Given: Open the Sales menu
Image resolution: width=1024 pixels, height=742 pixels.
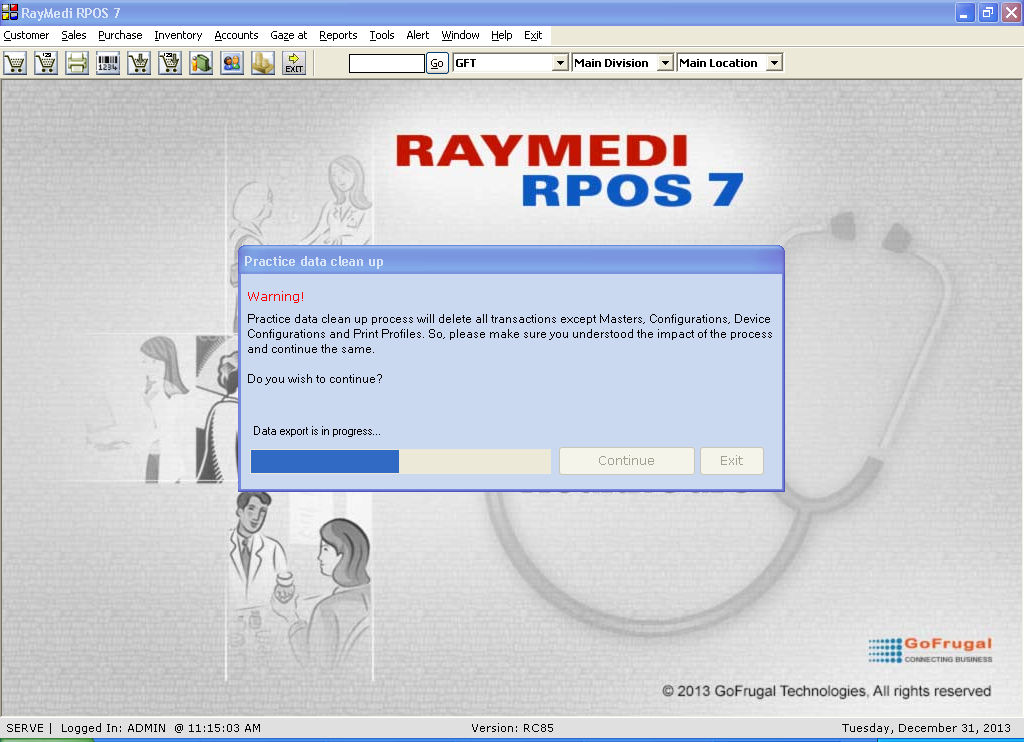Looking at the screenshot, I should click(x=74, y=35).
